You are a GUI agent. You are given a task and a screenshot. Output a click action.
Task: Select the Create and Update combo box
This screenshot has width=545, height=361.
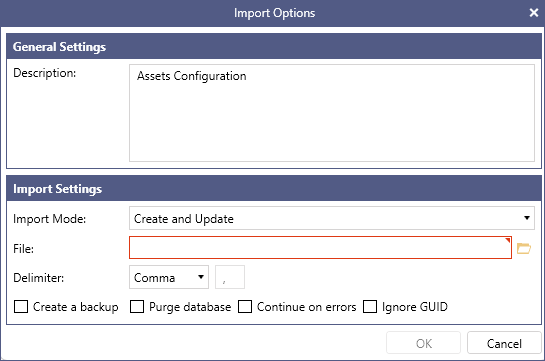pyautogui.click(x=332, y=218)
